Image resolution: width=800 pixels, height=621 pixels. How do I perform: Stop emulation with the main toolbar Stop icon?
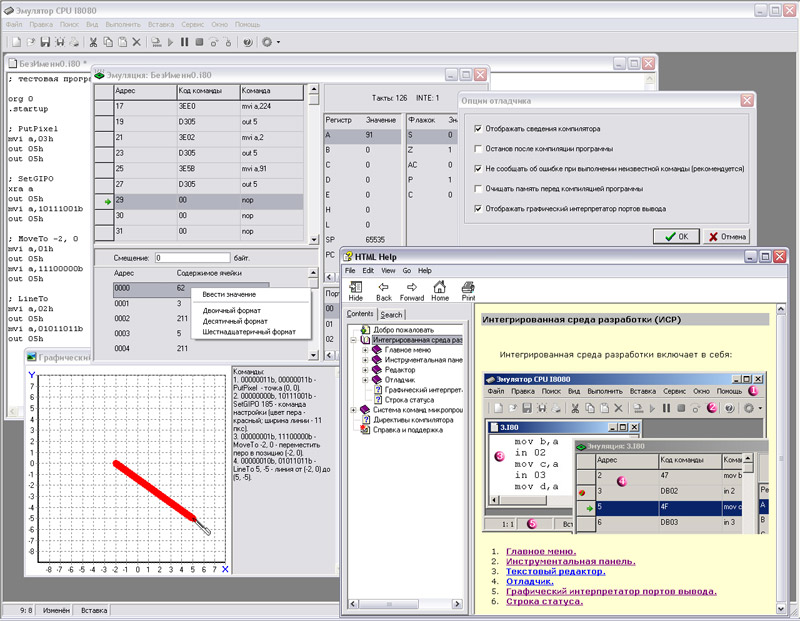199,42
